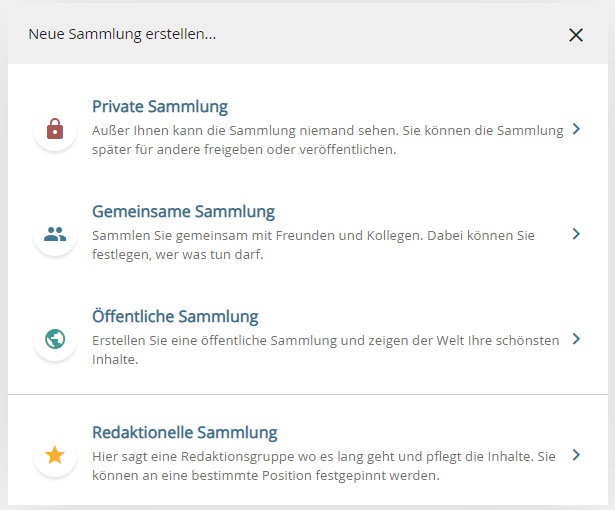Viewport: 615px width, 510px height.
Task: Open Gemeinsame Sammlung via its right chevron
Action: tap(576, 234)
